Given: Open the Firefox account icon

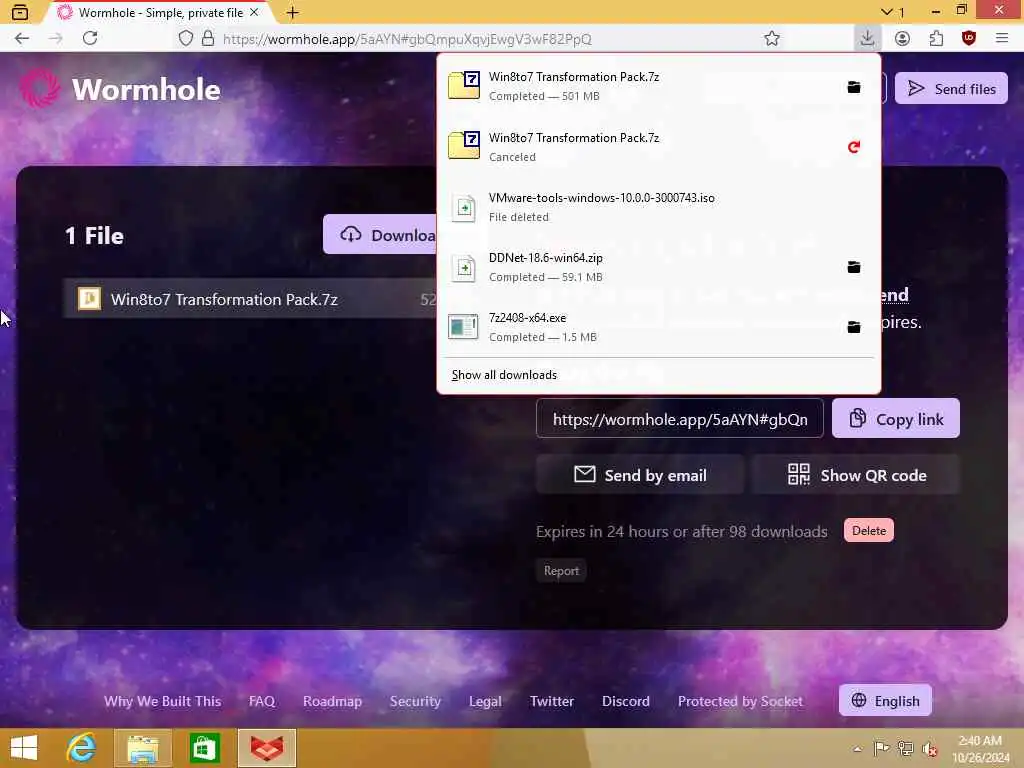Looking at the screenshot, I should (903, 39).
